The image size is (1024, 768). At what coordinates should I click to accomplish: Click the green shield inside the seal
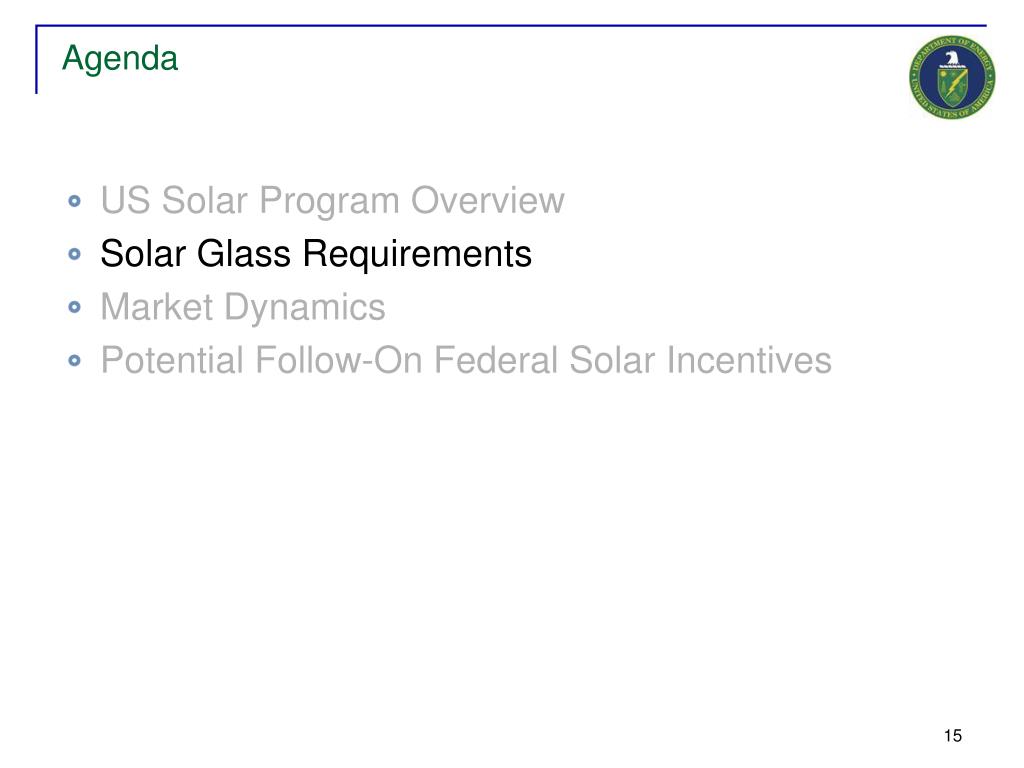(952, 88)
